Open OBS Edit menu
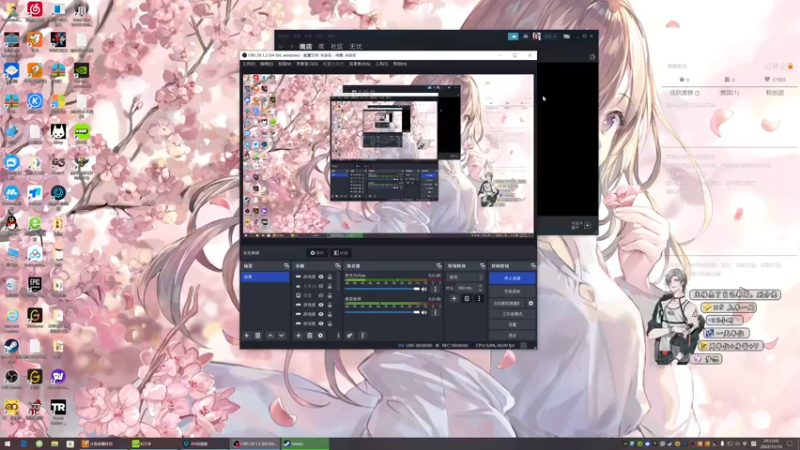Screen dimensions: 800x450 tap(266, 64)
